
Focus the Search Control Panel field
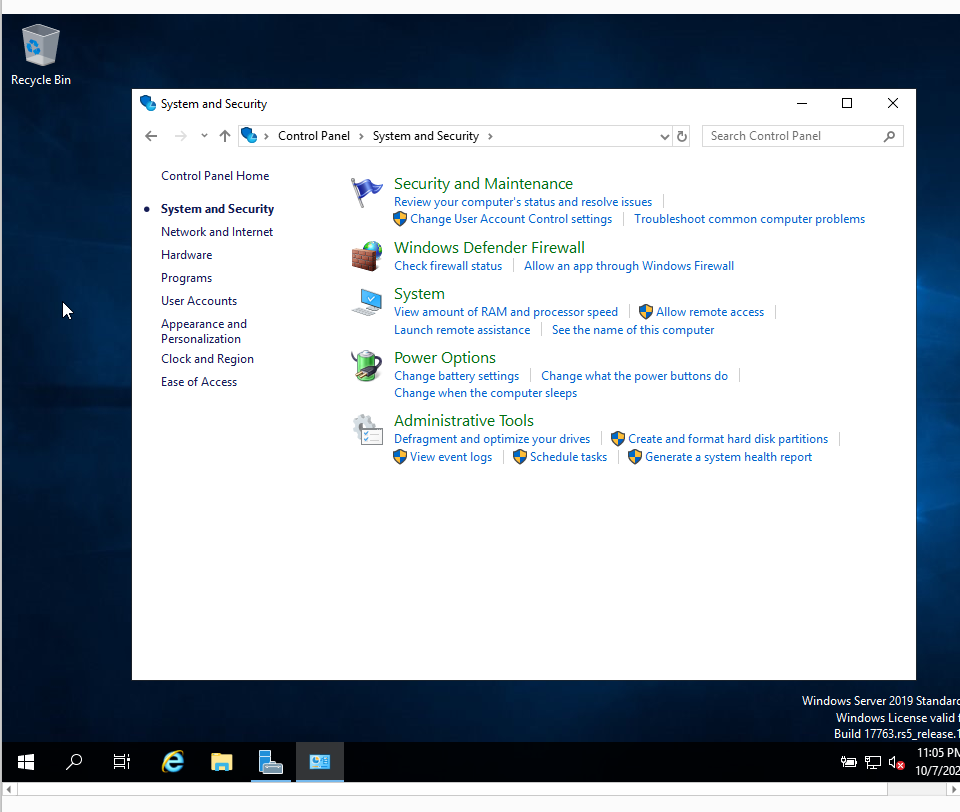coord(802,136)
